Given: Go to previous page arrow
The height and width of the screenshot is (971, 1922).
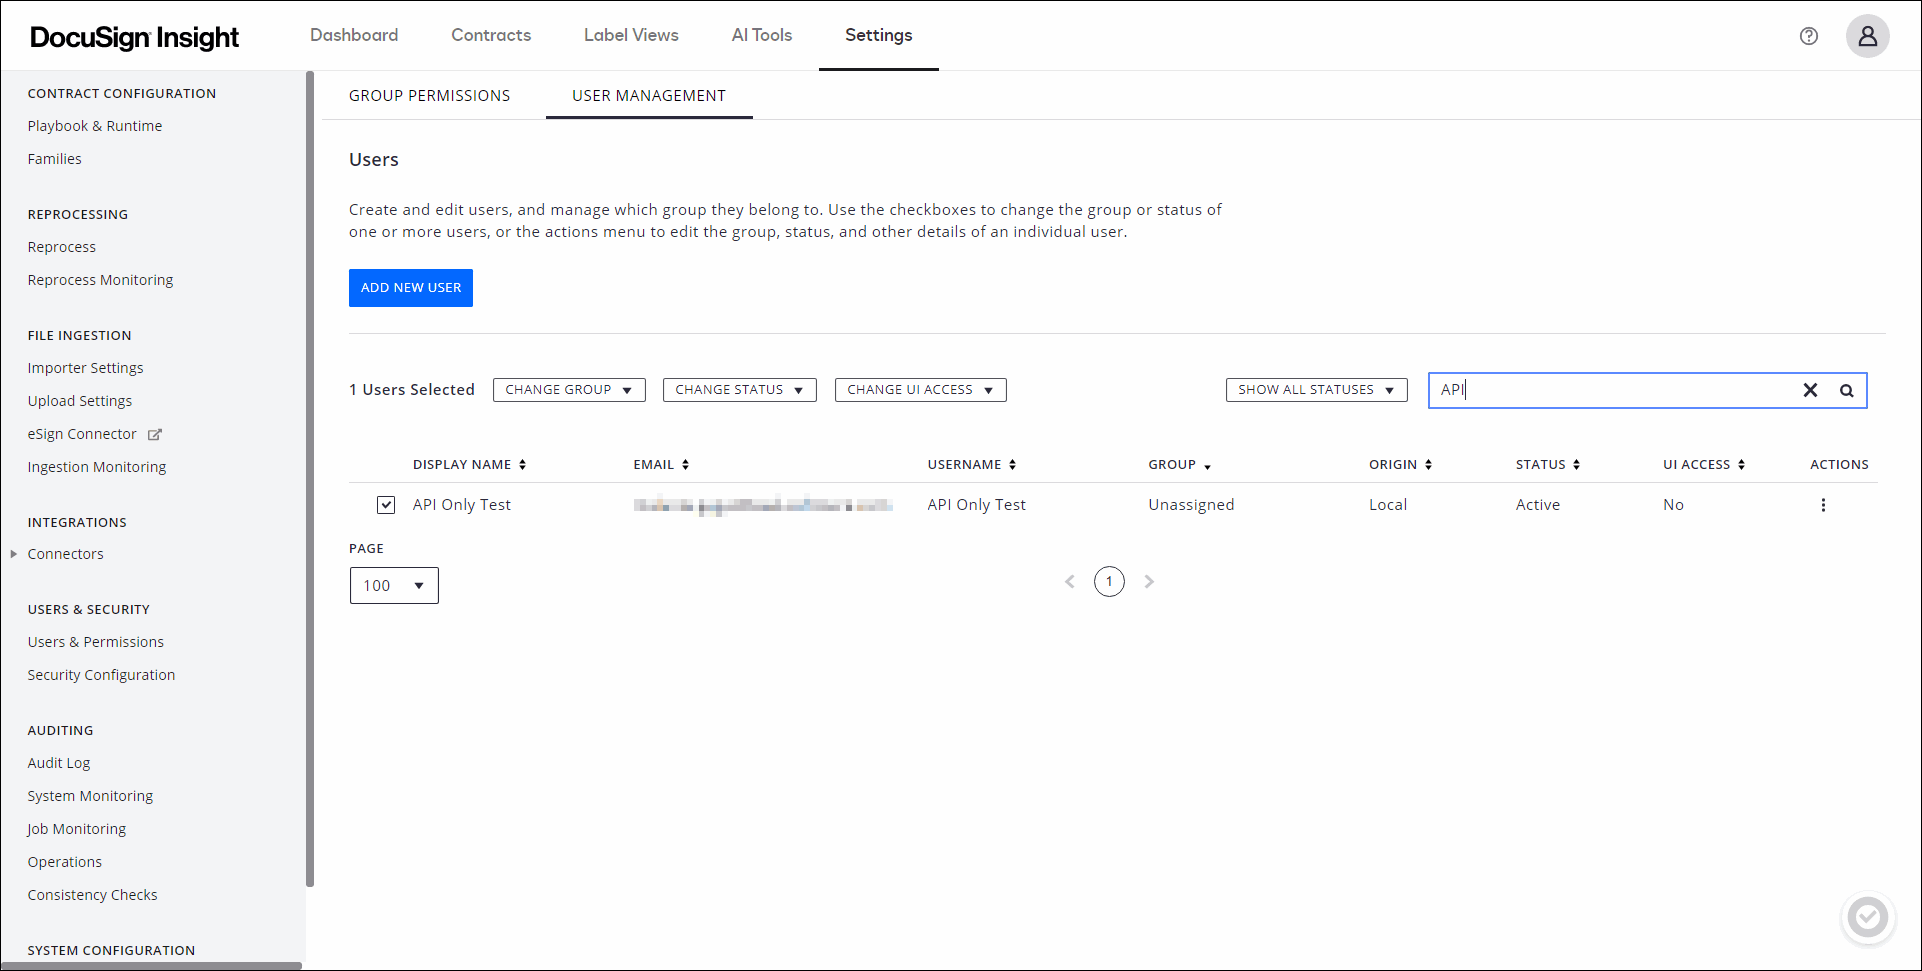Looking at the screenshot, I should point(1069,581).
